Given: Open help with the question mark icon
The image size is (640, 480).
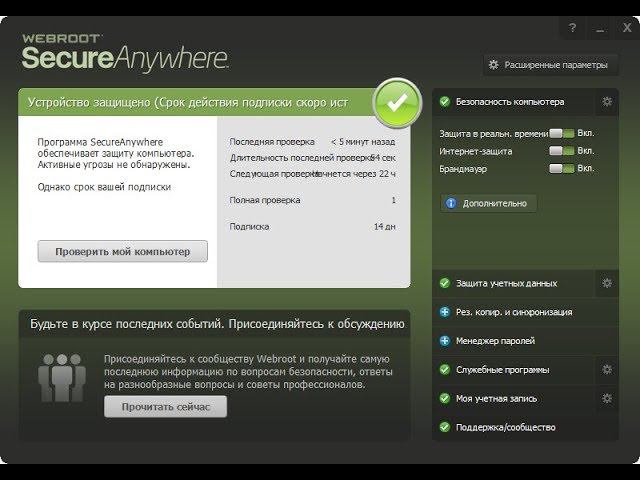Looking at the screenshot, I should (572, 28).
